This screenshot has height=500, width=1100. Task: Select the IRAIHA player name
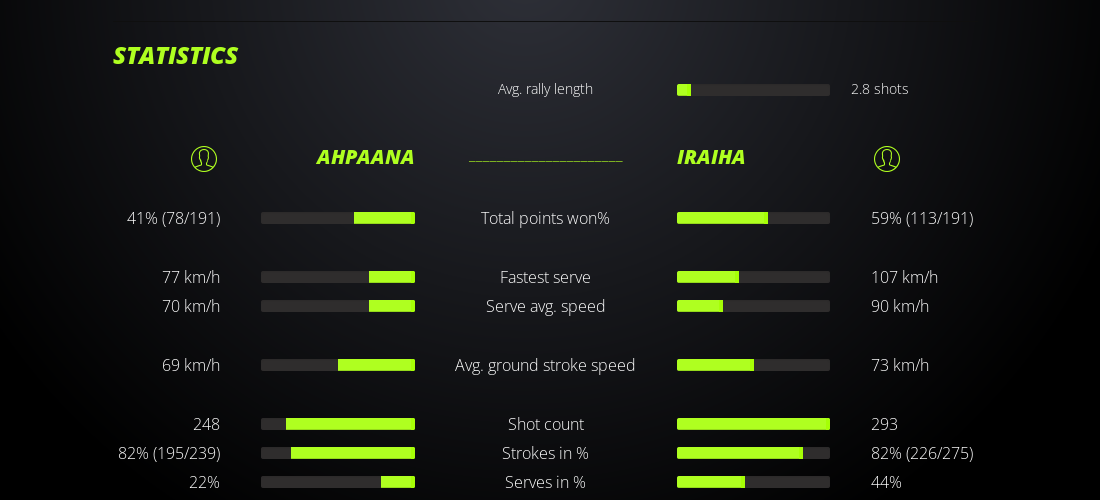tap(711, 157)
